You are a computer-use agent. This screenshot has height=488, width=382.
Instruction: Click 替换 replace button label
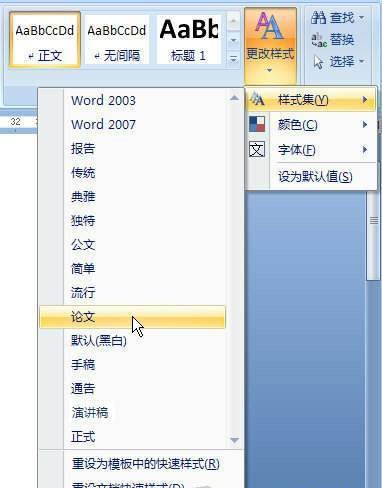tap(342, 40)
